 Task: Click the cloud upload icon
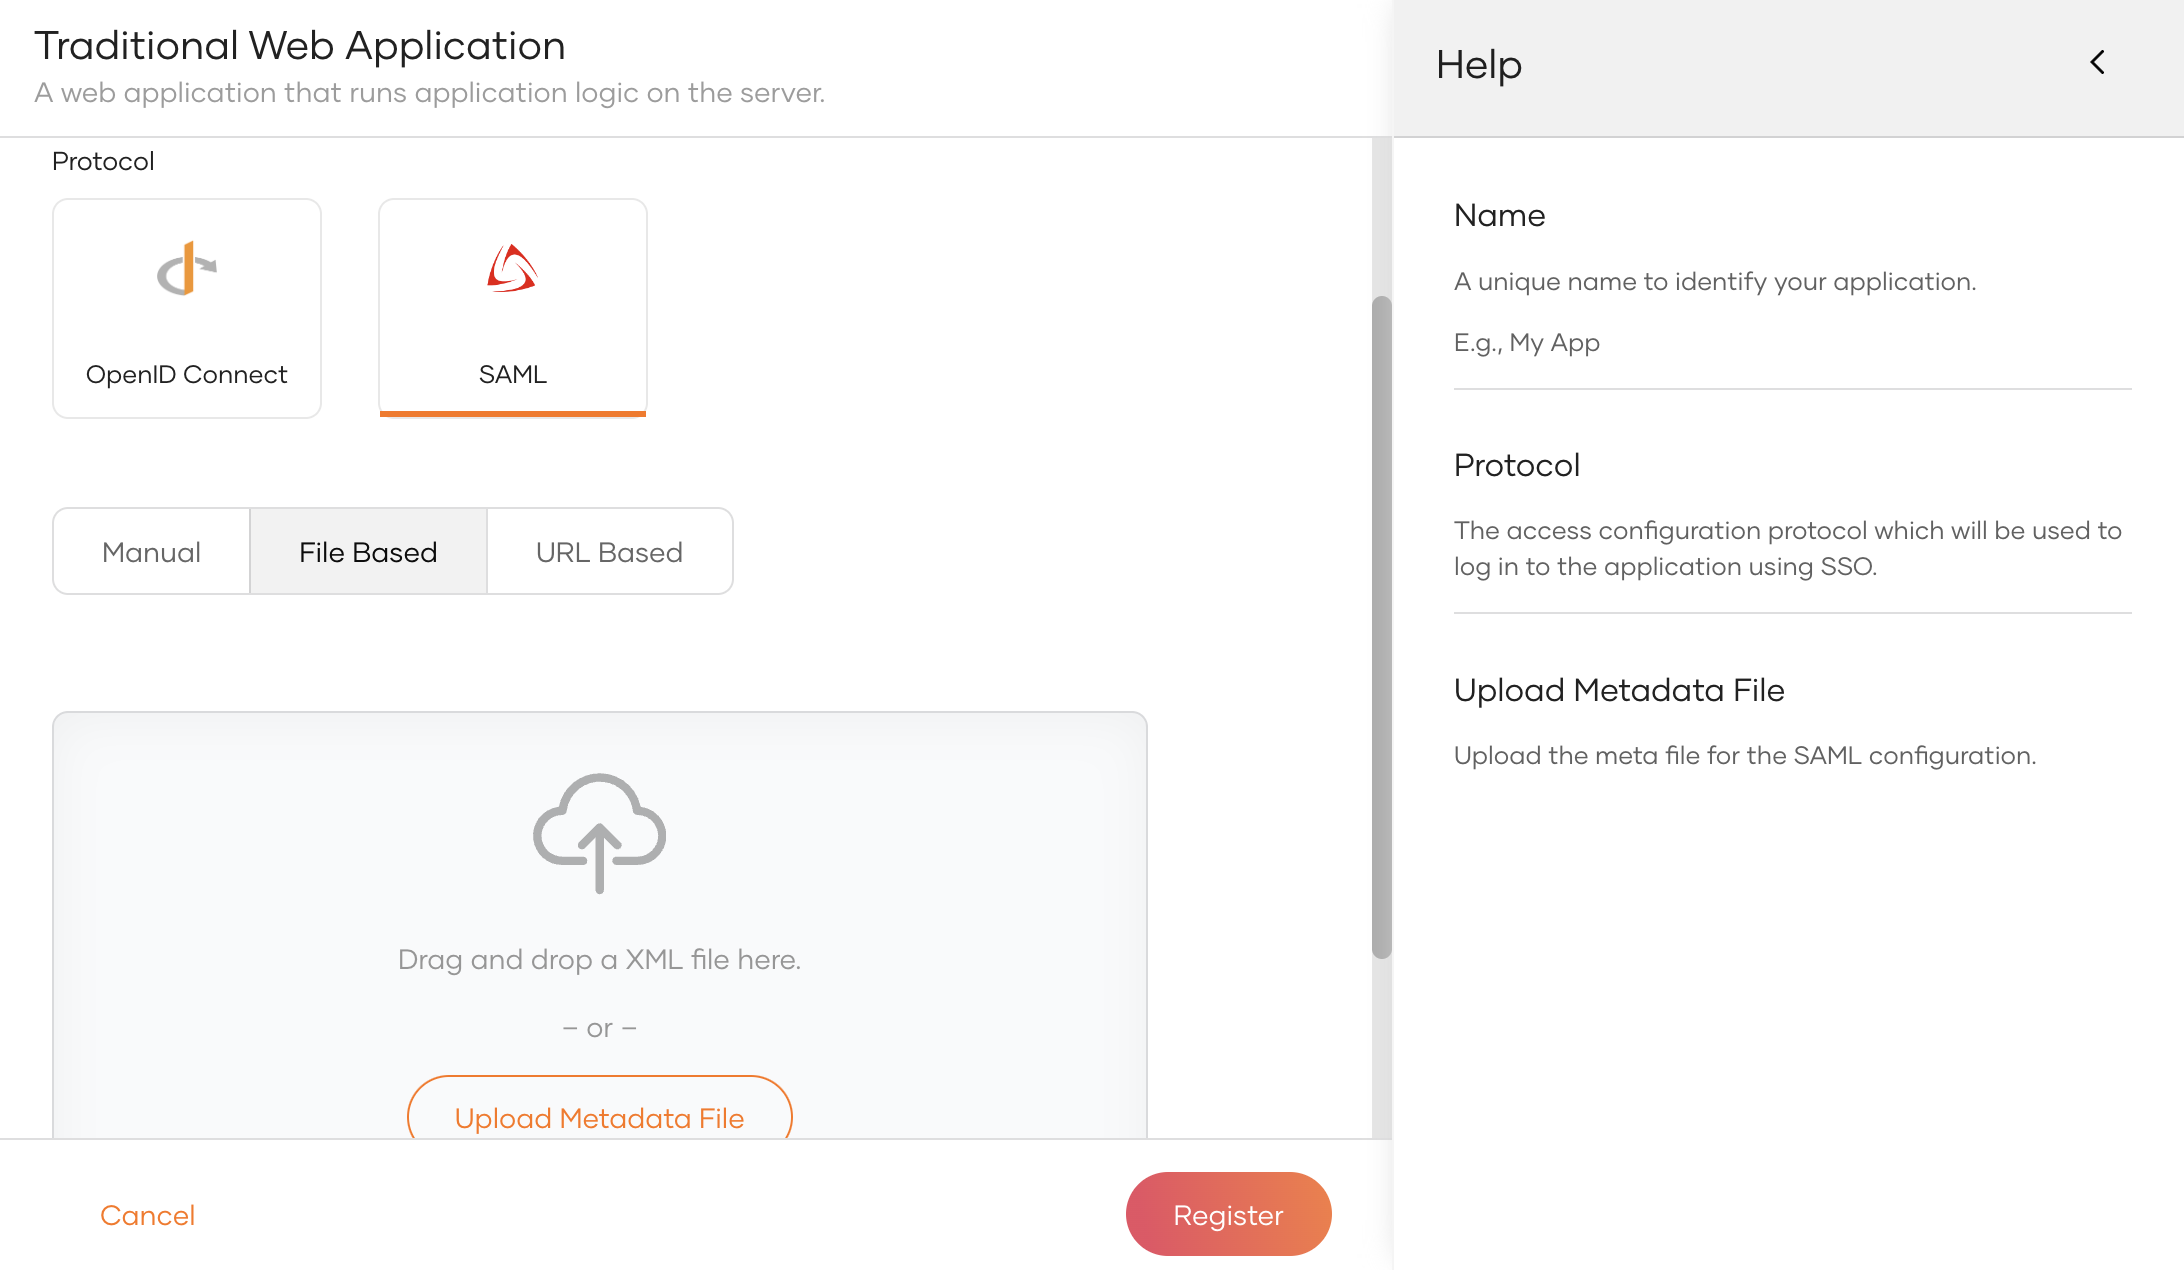(599, 833)
